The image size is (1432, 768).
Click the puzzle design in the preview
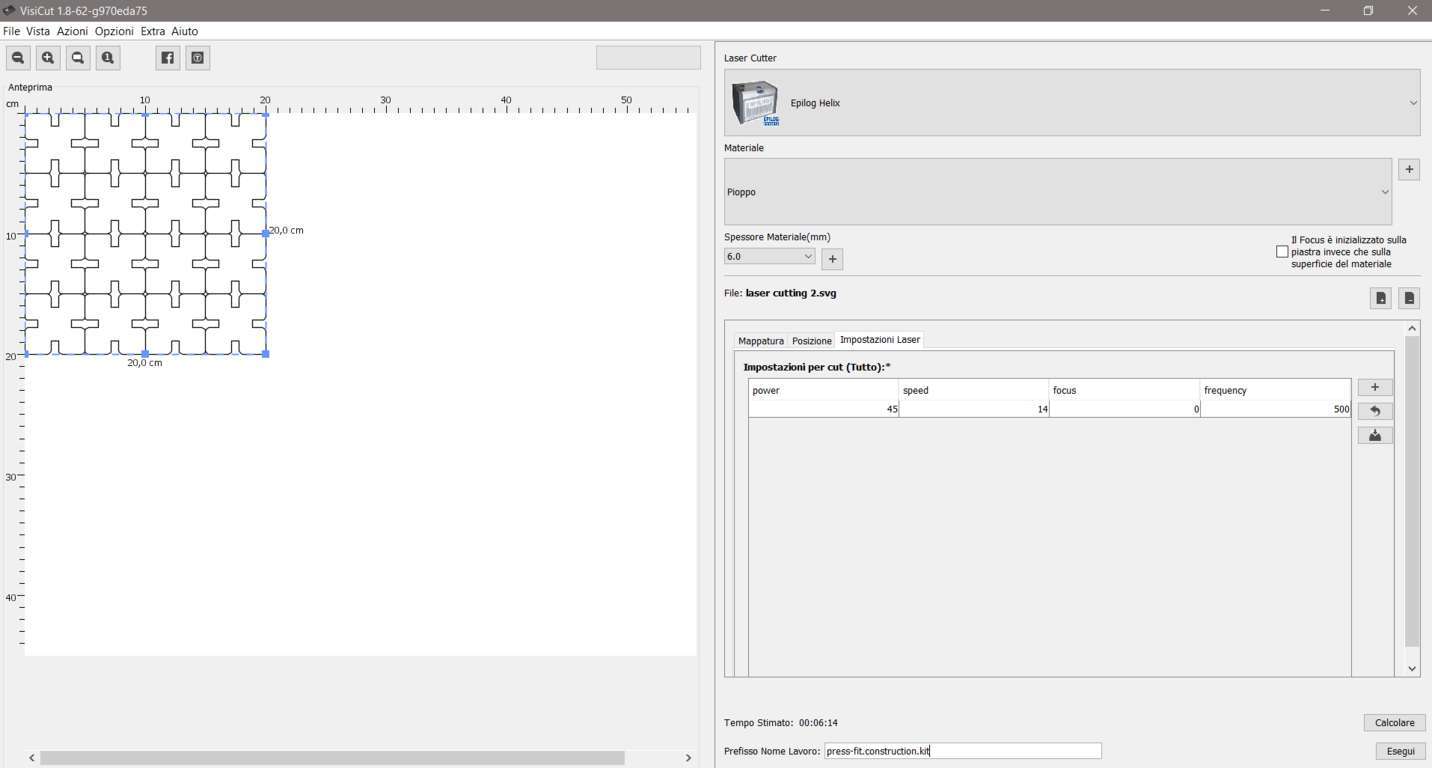pos(145,233)
